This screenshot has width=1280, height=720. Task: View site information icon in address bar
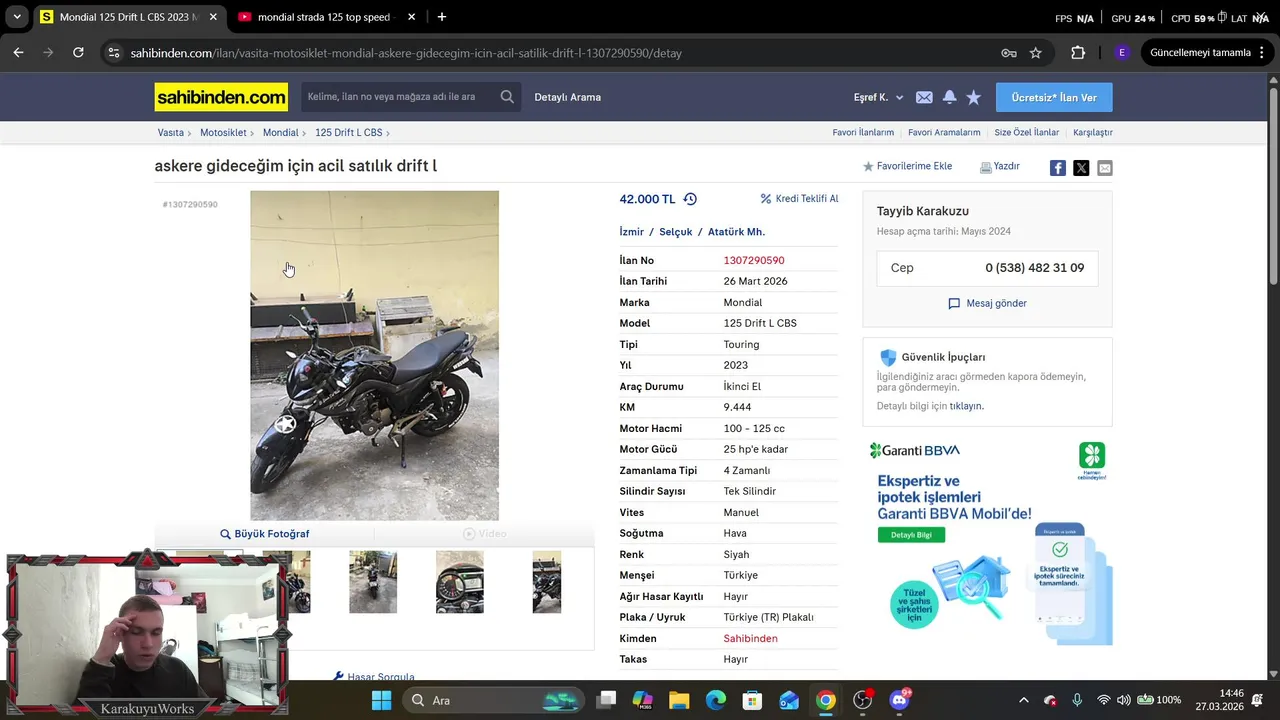[114, 53]
